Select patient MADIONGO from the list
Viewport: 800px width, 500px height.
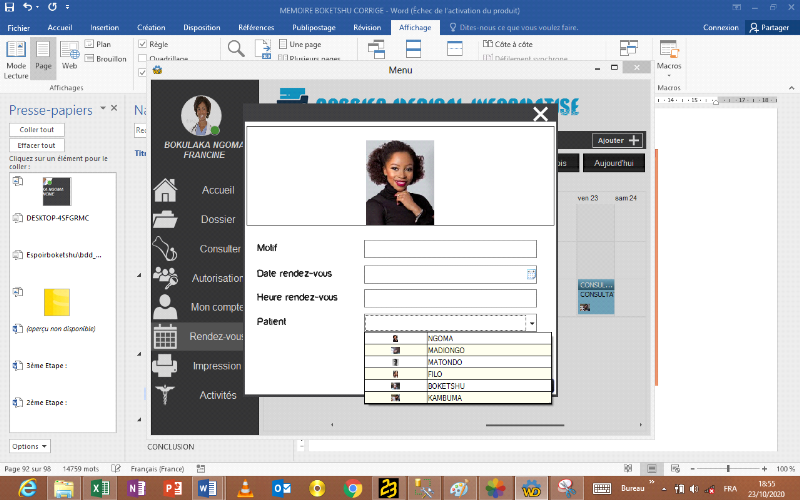[458, 350]
